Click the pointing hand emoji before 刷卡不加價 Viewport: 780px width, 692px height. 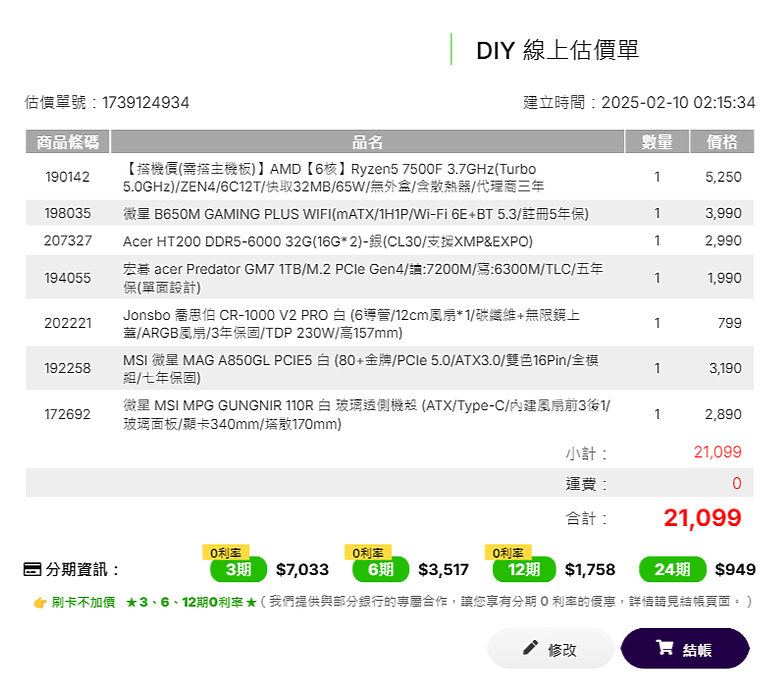click(x=40, y=603)
